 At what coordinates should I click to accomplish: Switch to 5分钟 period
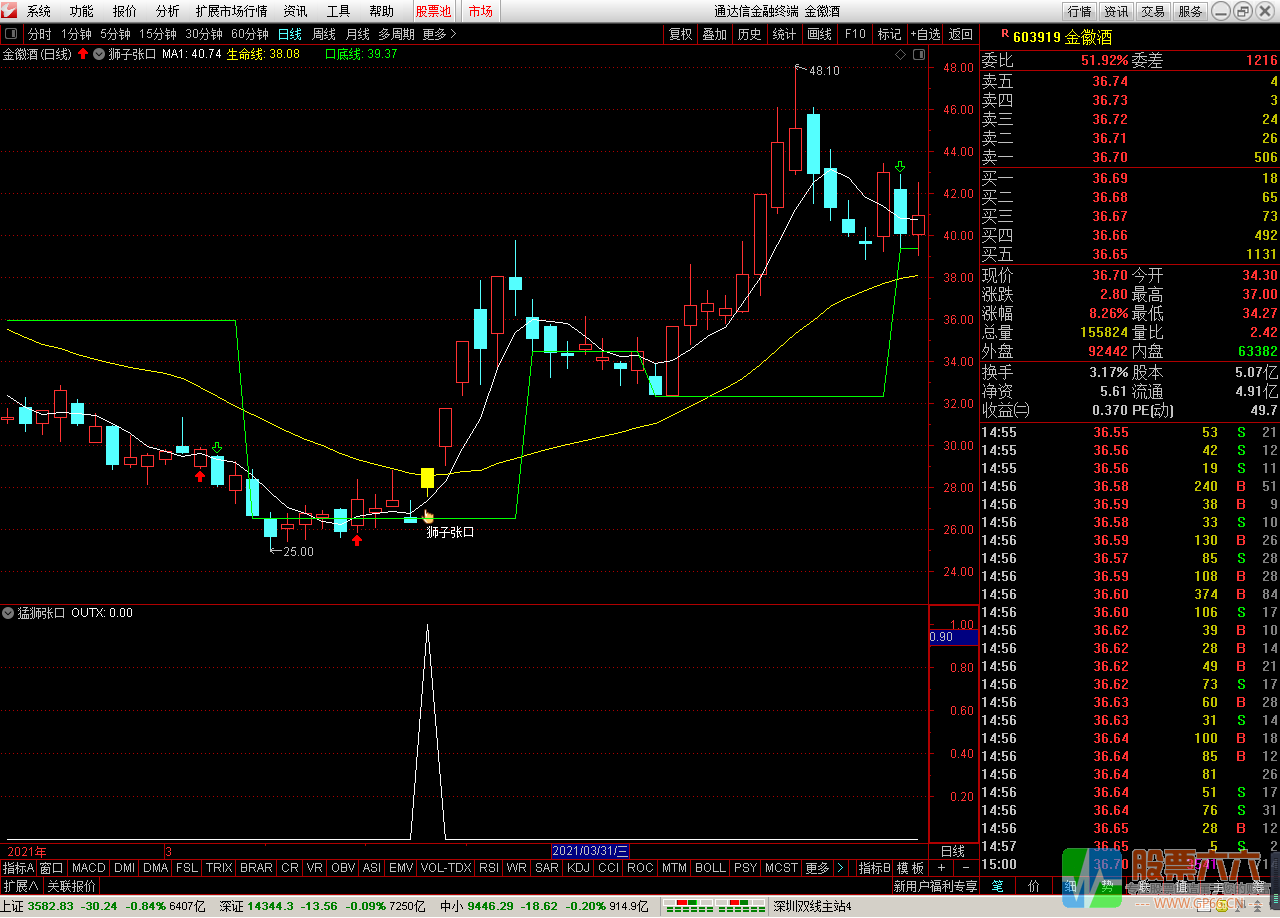pos(115,33)
